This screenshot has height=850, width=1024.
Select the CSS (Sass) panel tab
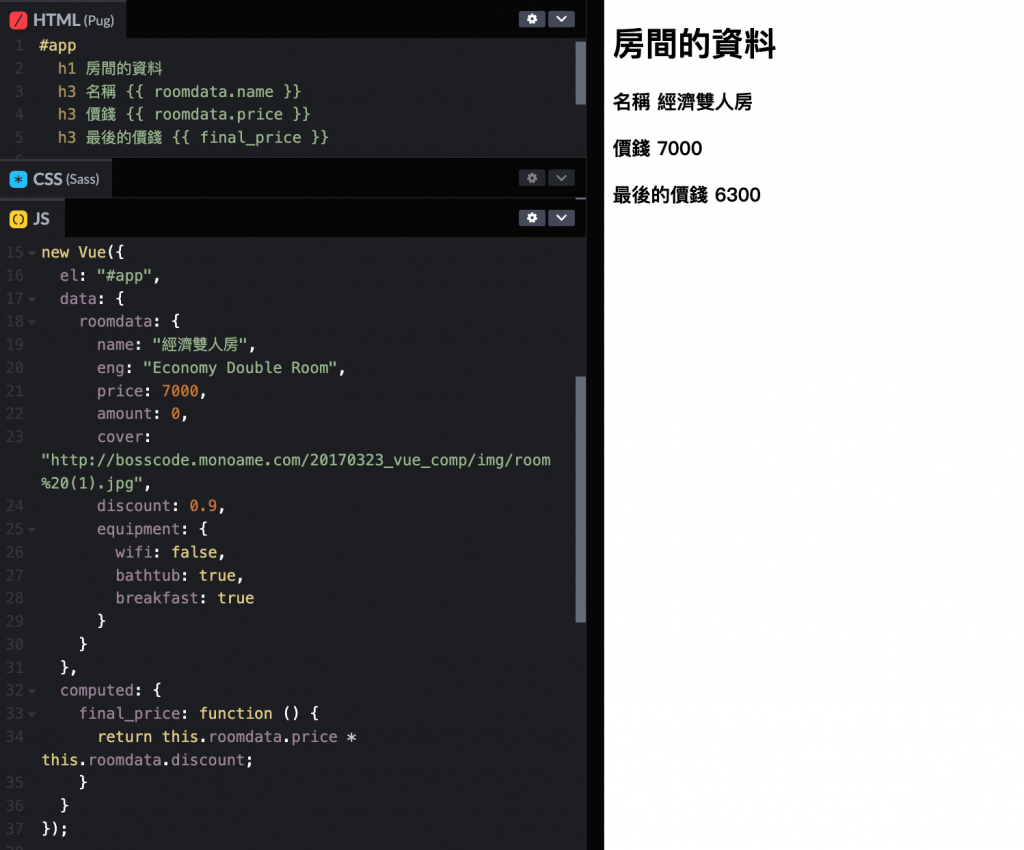(56, 179)
